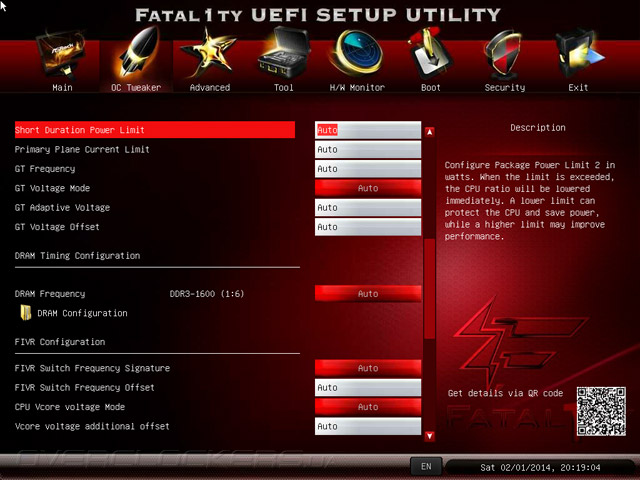Open the Tool toolbox icon
The width and height of the screenshot is (640, 480).
(x=284, y=52)
